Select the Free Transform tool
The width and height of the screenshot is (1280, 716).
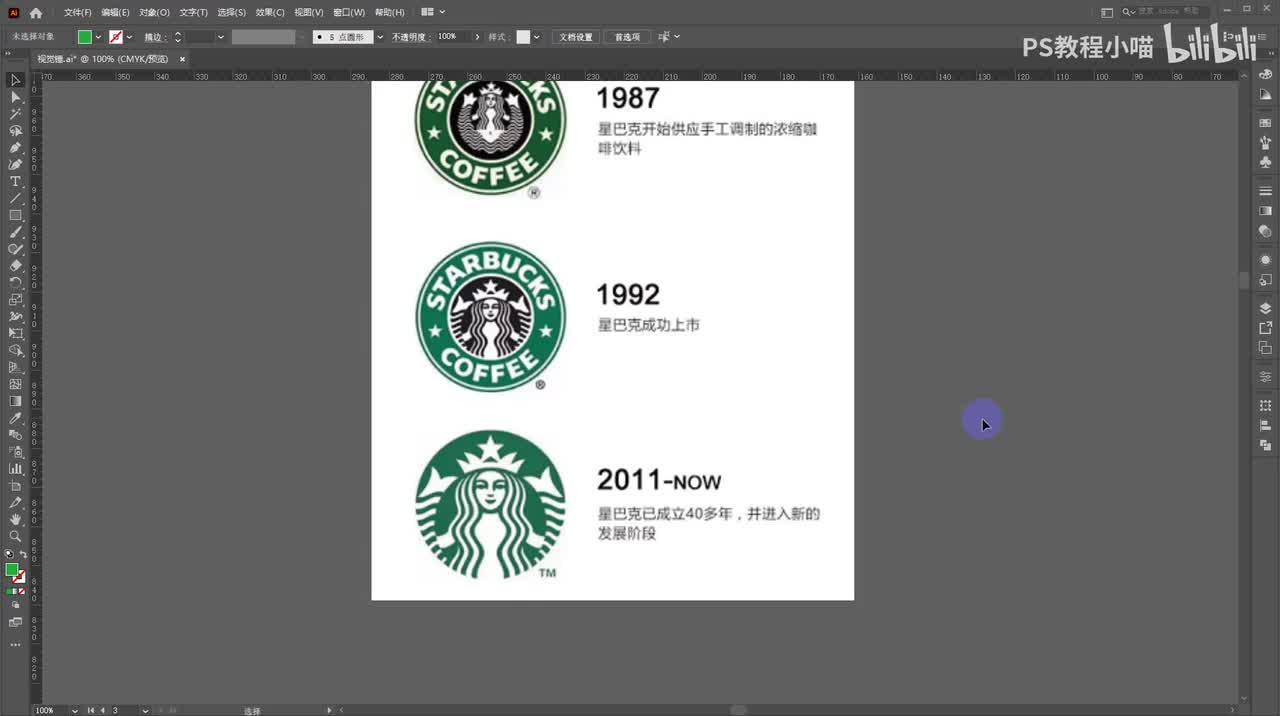click(15, 333)
